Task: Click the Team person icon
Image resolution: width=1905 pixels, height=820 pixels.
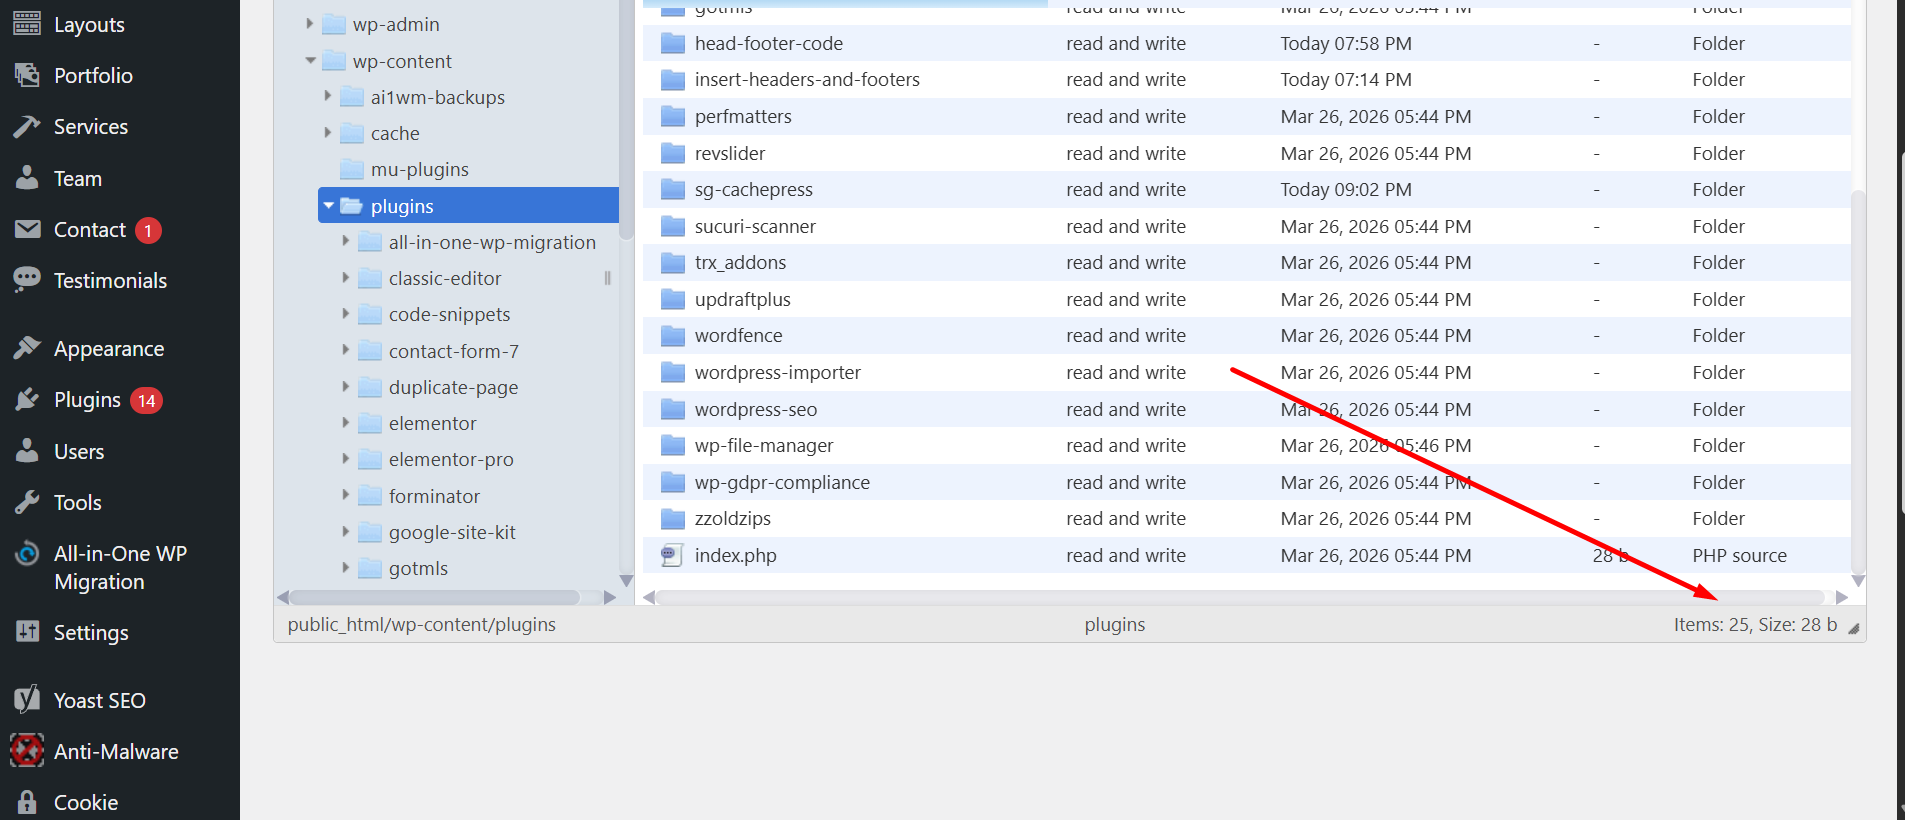Action: (27, 178)
